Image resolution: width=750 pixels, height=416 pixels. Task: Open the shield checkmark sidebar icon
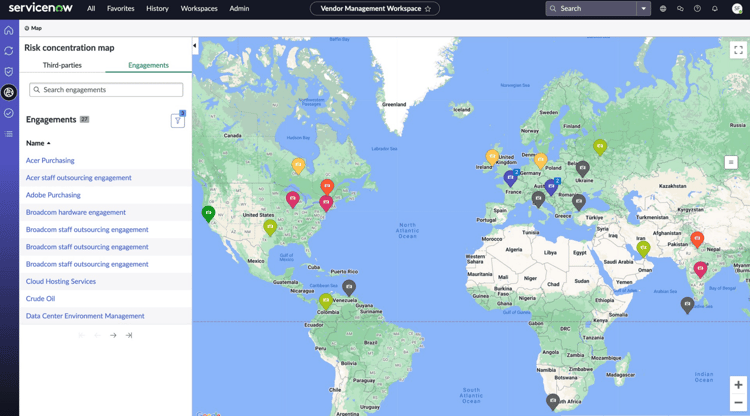tap(9, 72)
